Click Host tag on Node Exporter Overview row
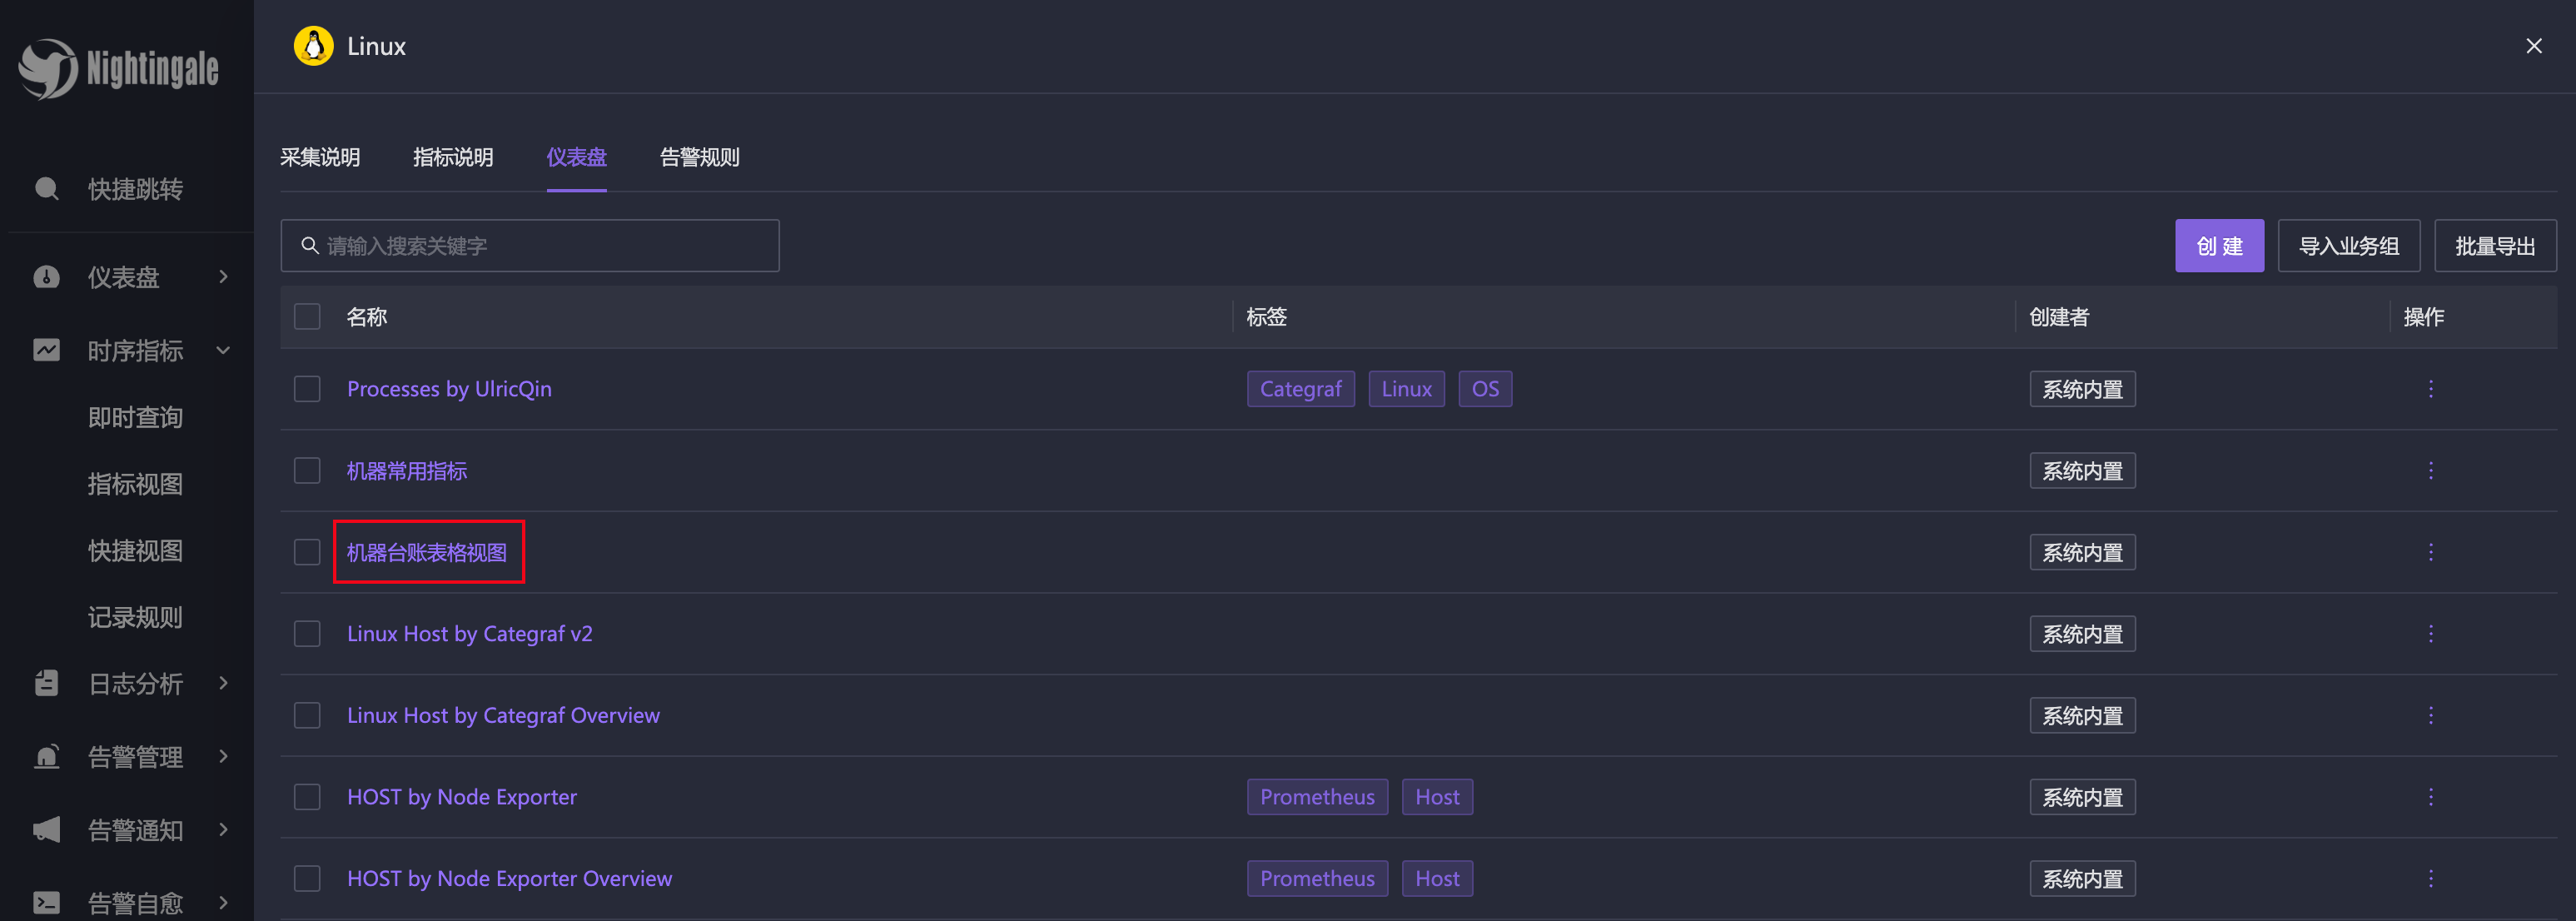The height and width of the screenshot is (921, 2576). coord(1437,878)
